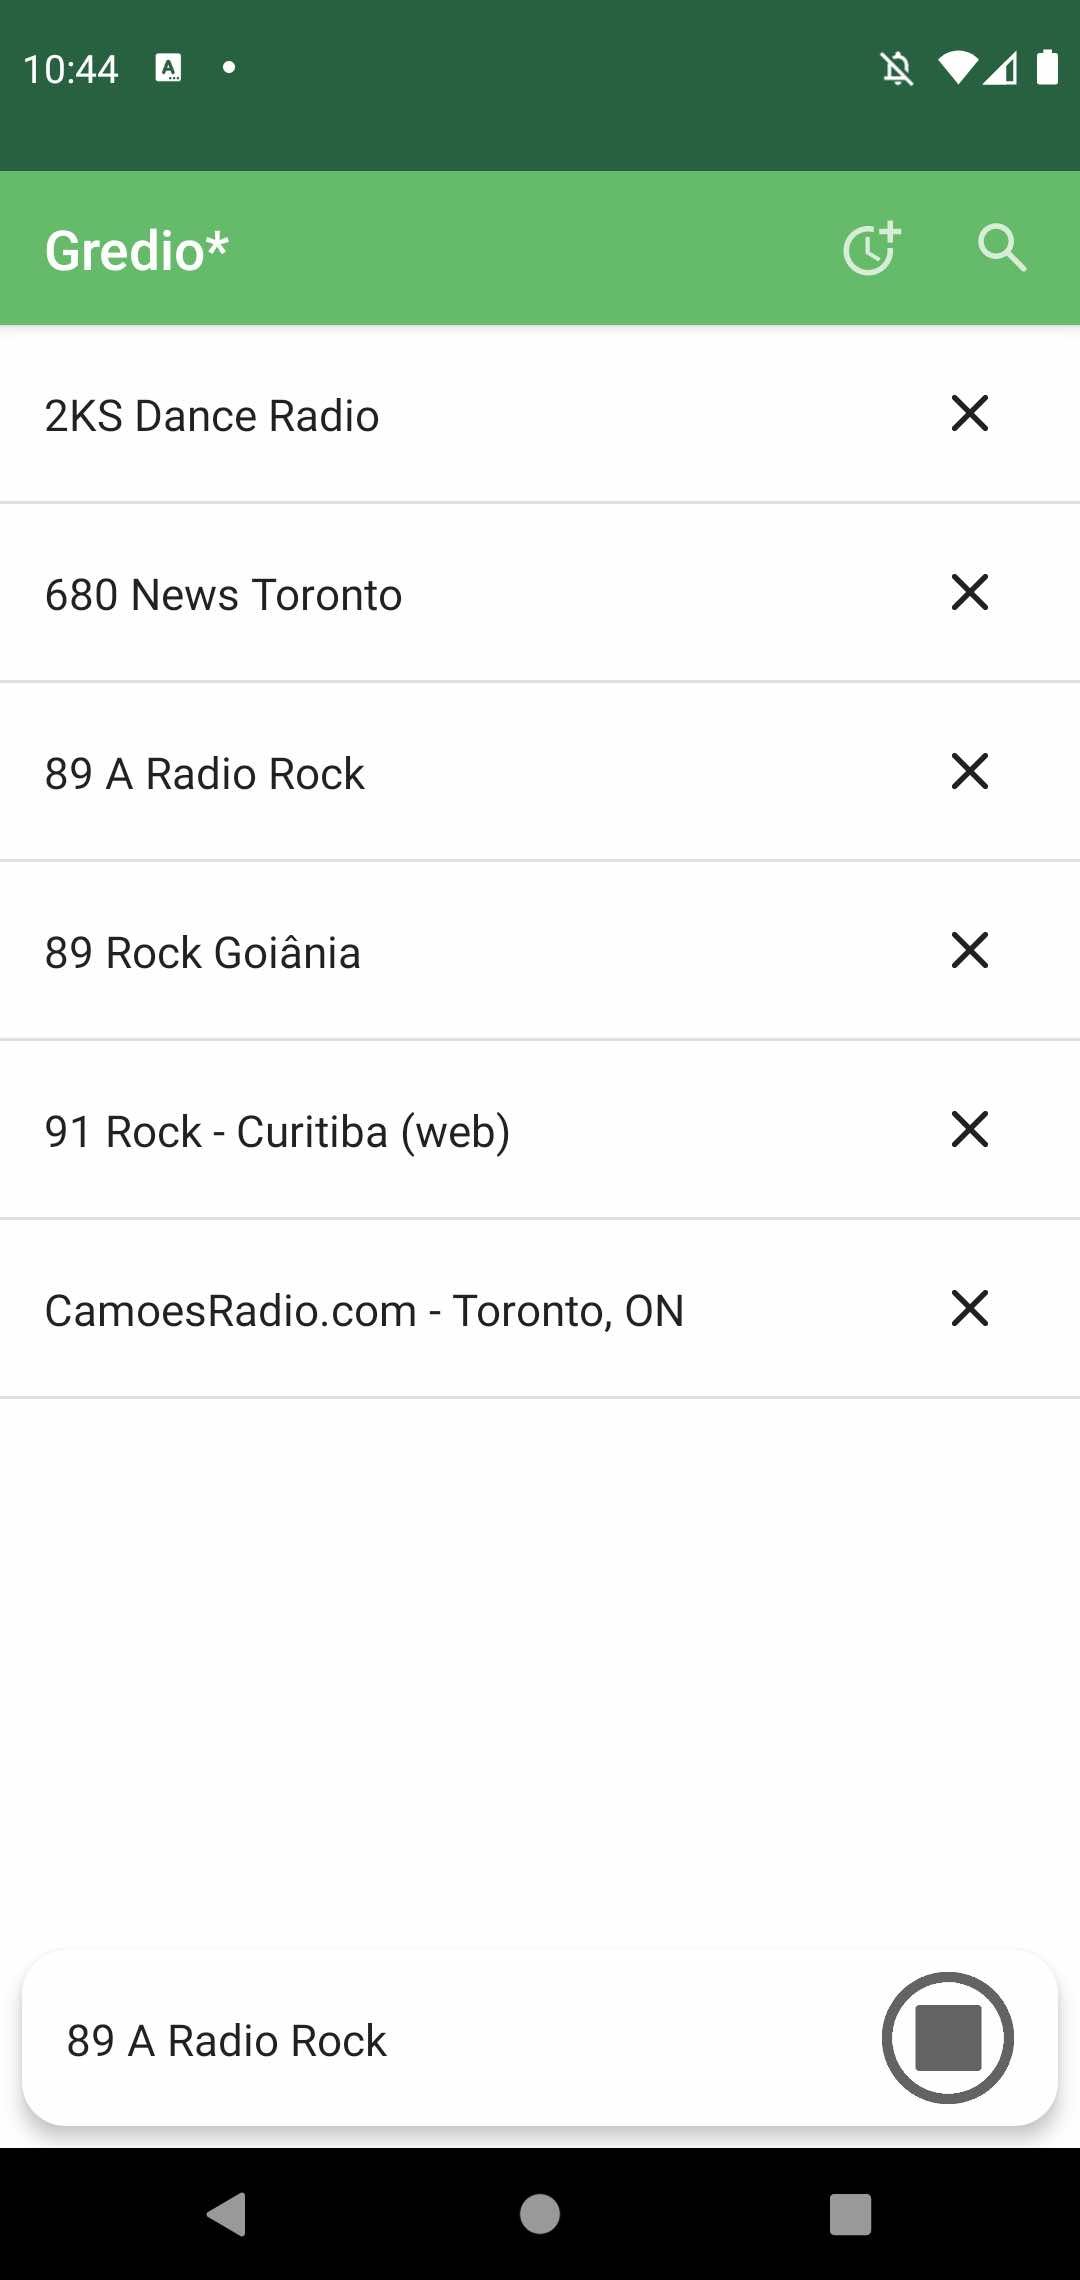1080x2280 pixels.
Task: Remove 89 Rock Goiânia station
Action: click(x=969, y=950)
